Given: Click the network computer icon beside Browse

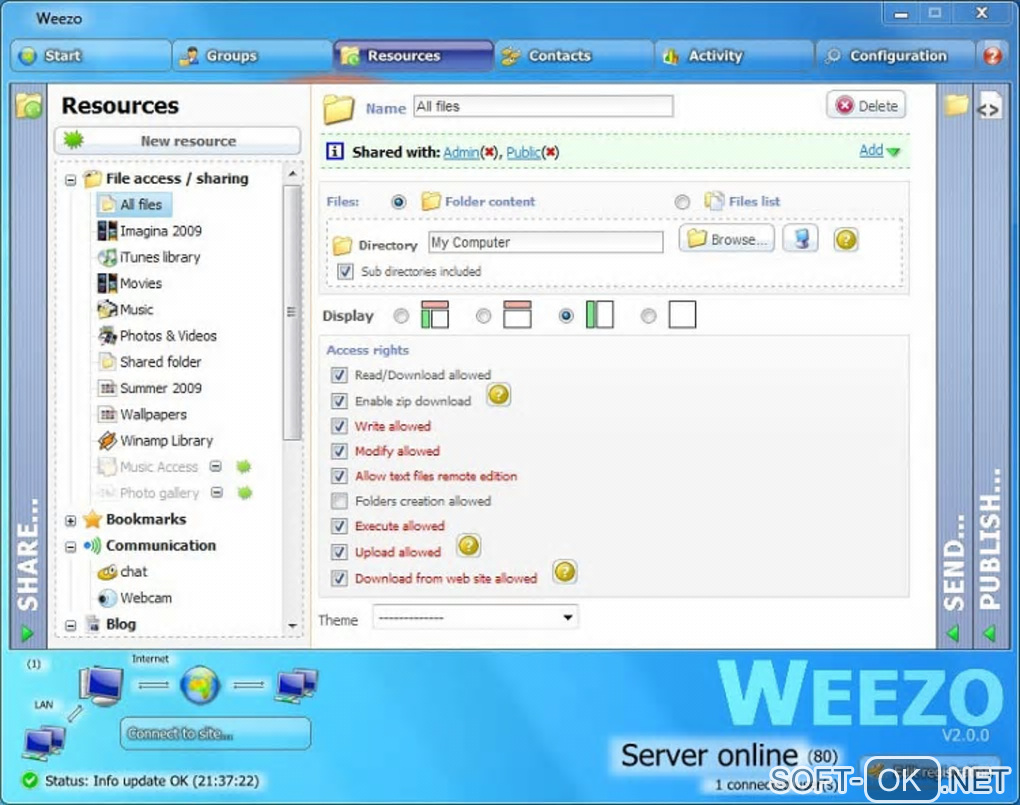Looking at the screenshot, I should (x=800, y=239).
